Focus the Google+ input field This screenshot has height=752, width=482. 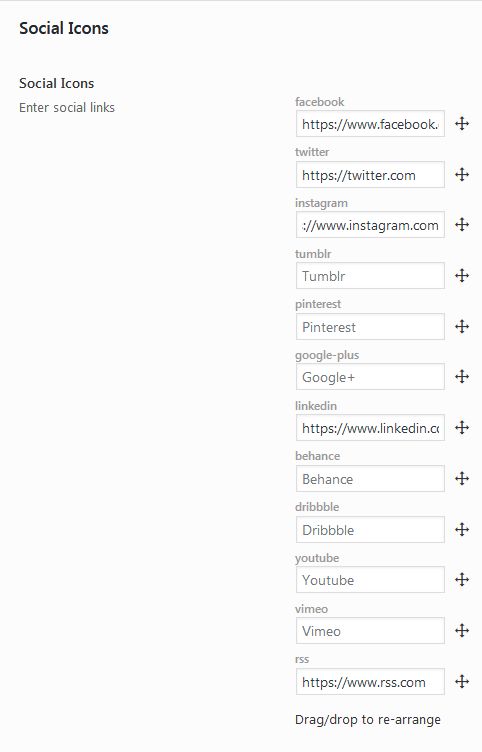pyautogui.click(x=370, y=377)
